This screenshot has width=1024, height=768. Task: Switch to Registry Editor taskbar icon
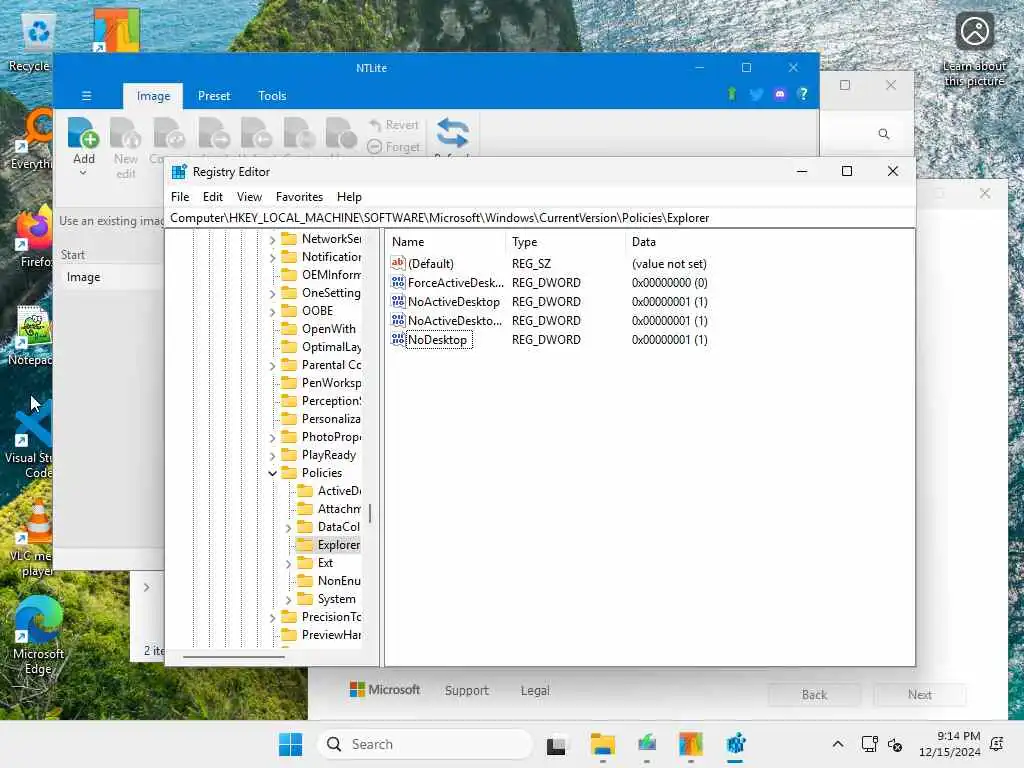(x=735, y=744)
